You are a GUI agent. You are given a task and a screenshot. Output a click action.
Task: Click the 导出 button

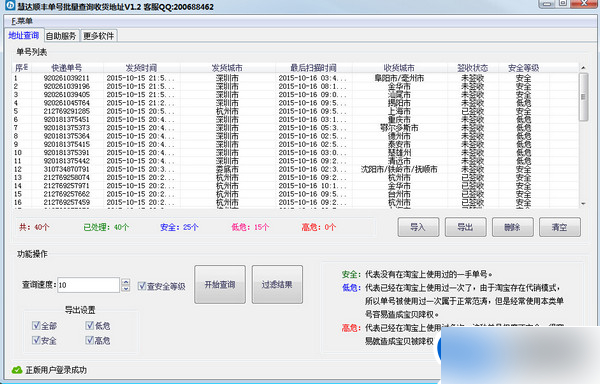pos(466,227)
